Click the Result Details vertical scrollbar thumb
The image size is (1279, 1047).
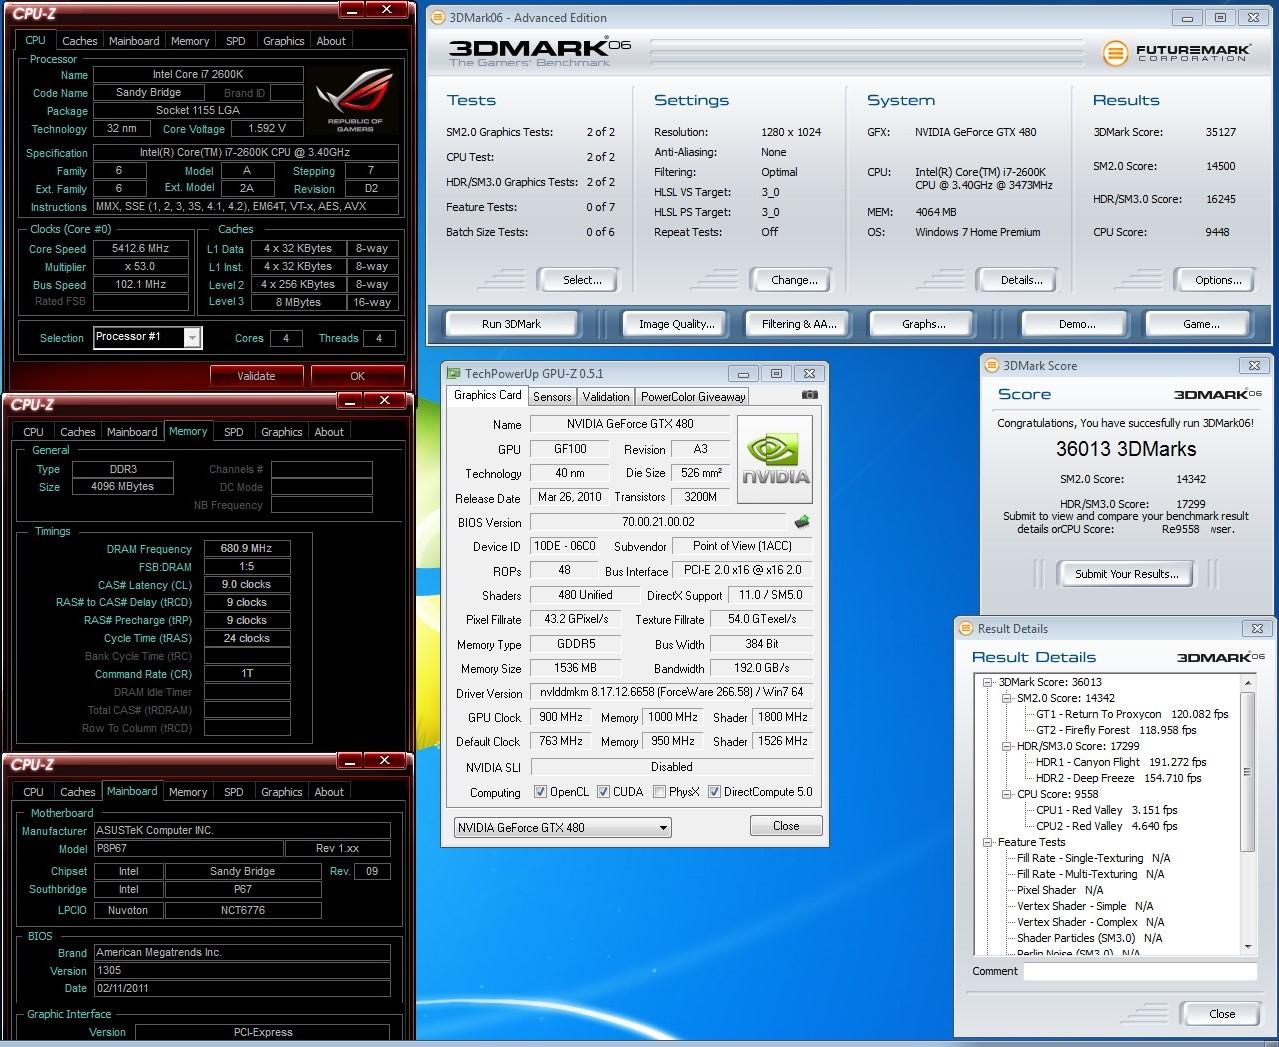pyautogui.click(x=1247, y=771)
